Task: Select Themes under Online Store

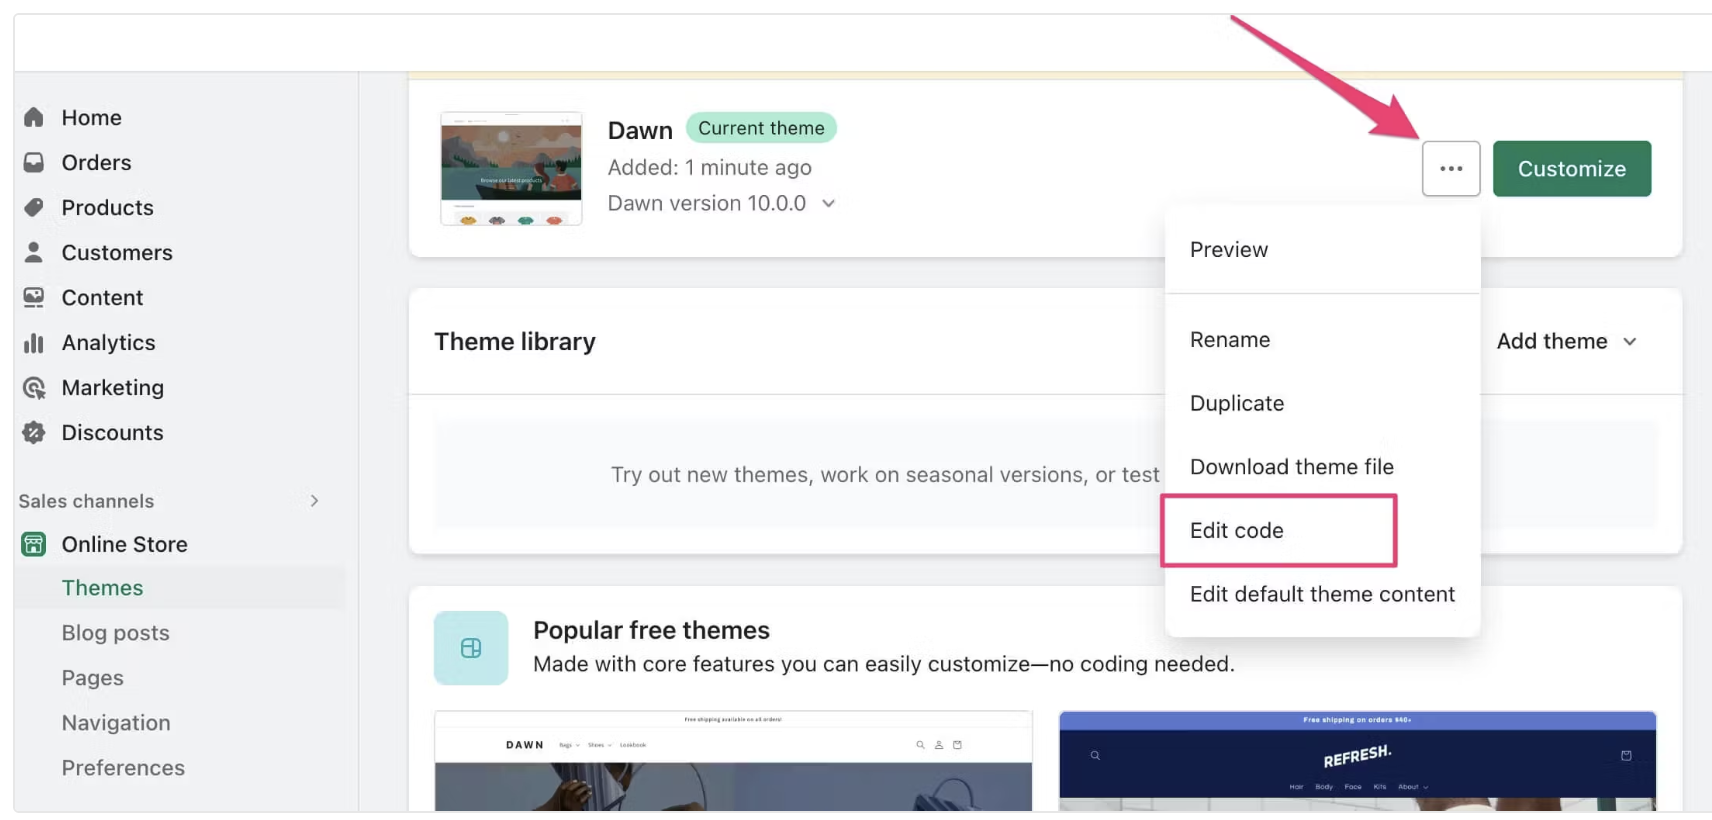Action: coord(102,588)
